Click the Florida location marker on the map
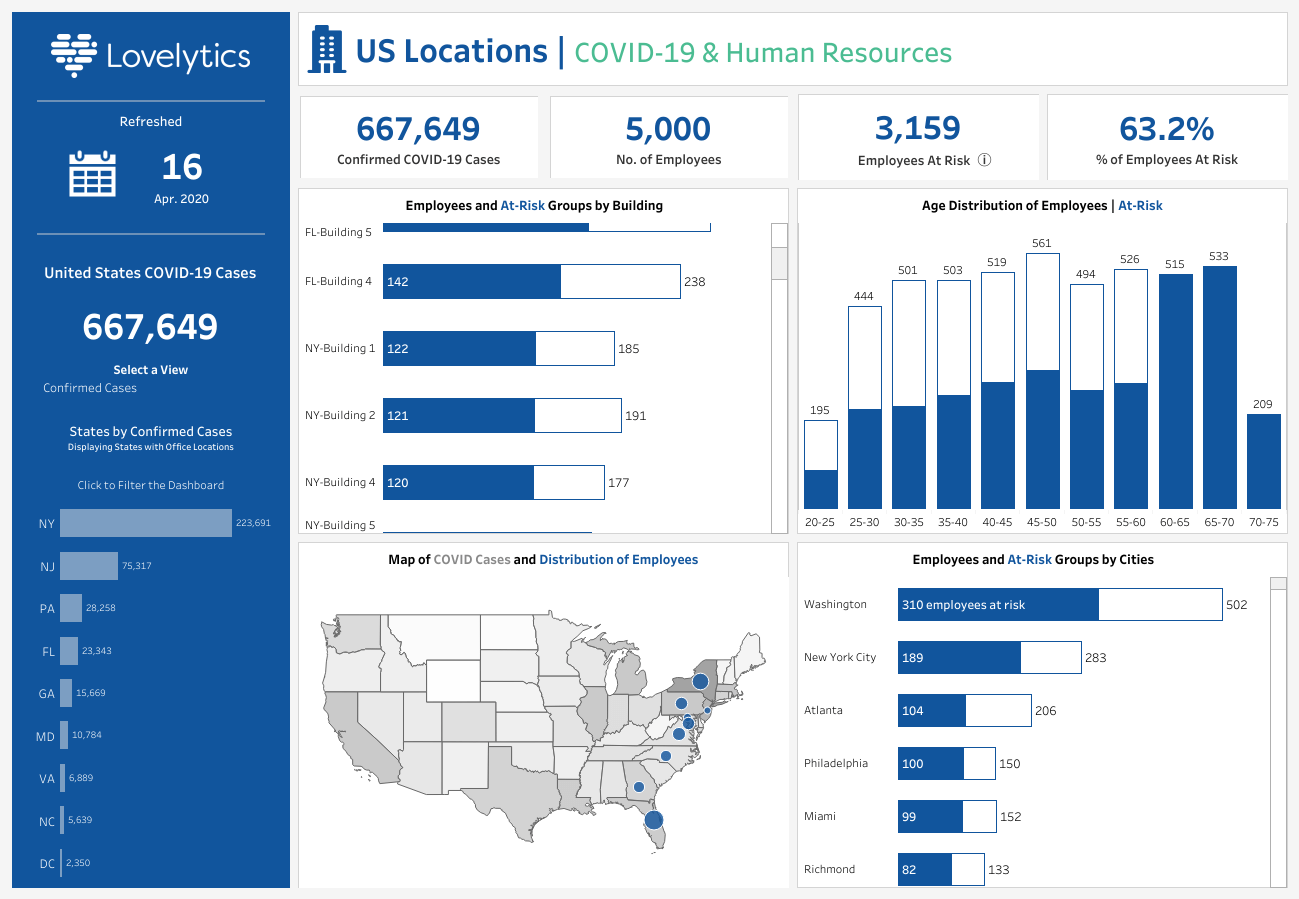Screen dimensions: 1299x899 (x=654, y=820)
